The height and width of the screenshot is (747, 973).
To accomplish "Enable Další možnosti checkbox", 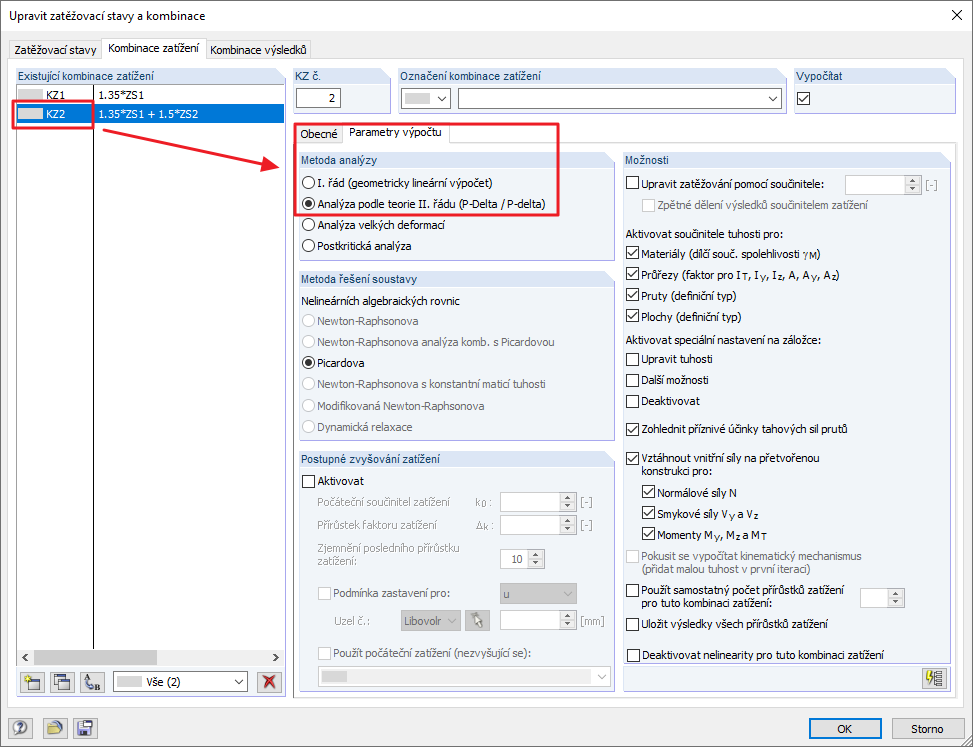I will coord(632,380).
